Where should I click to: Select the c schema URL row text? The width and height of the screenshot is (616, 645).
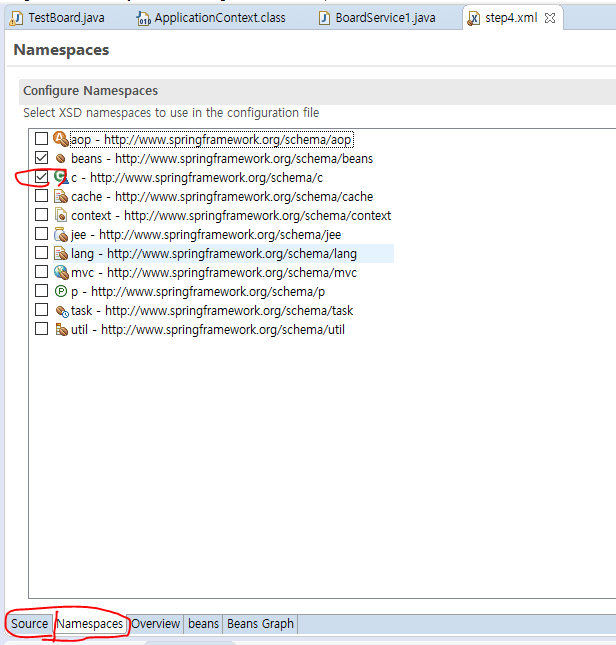pyautogui.click(x=197, y=177)
